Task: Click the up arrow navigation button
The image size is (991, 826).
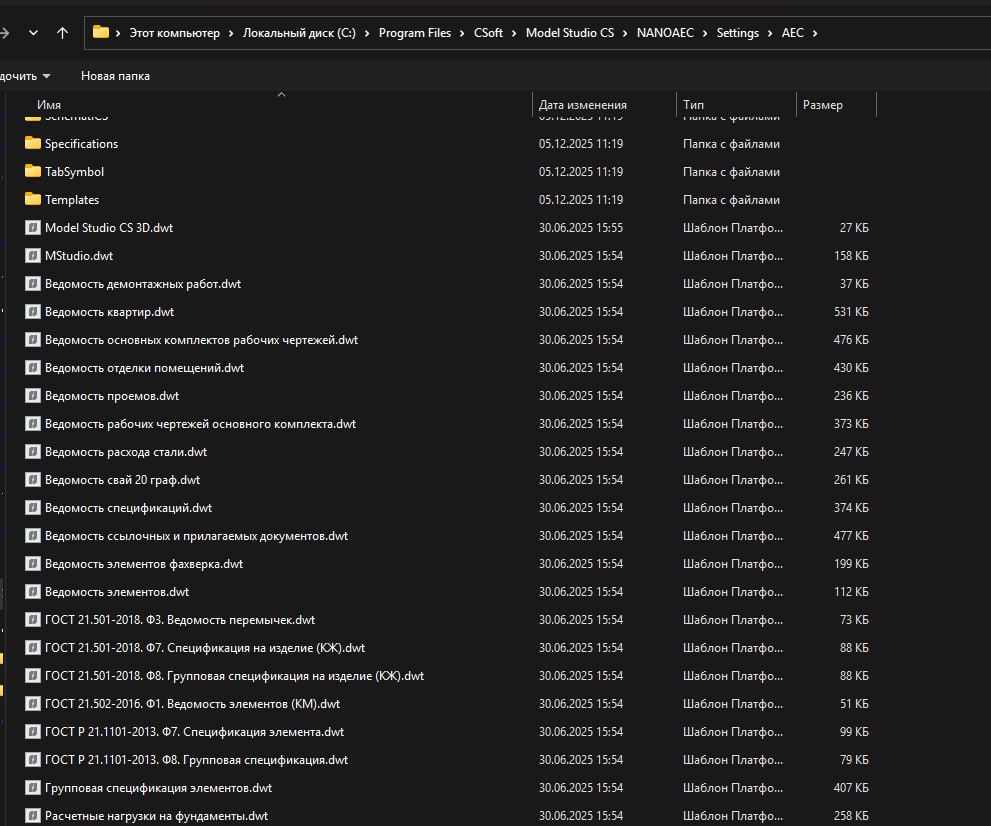Action: point(62,32)
